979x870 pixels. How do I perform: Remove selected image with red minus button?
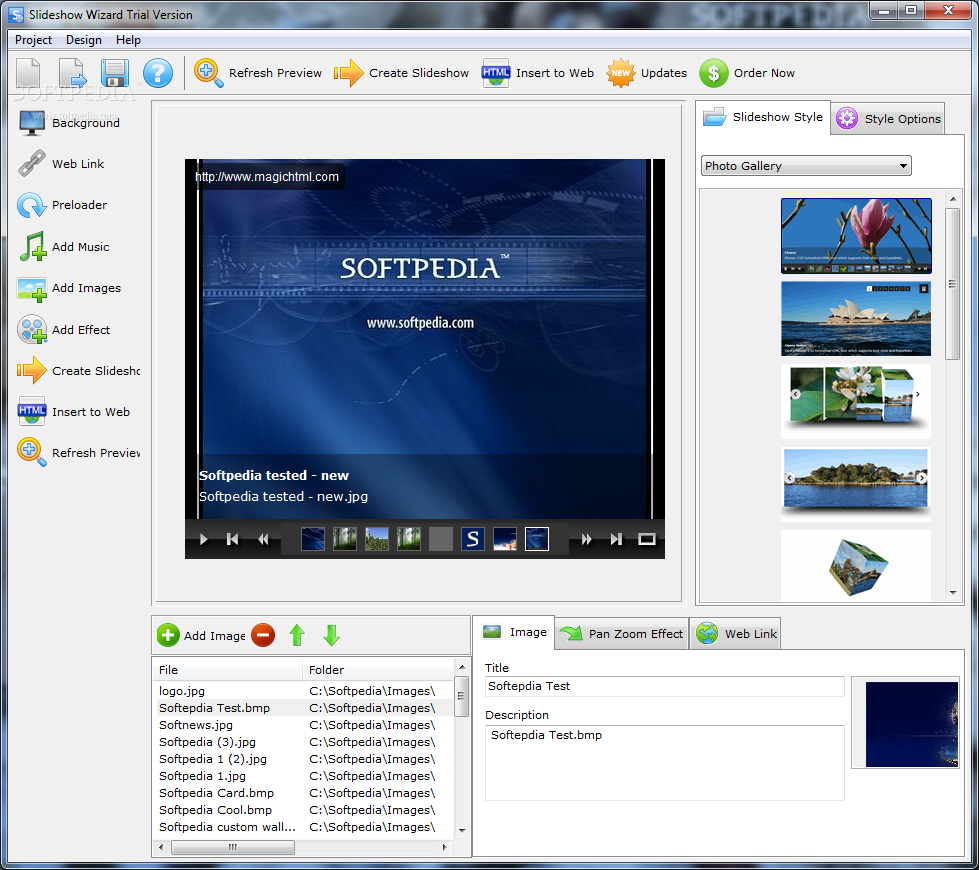[263, 635]
